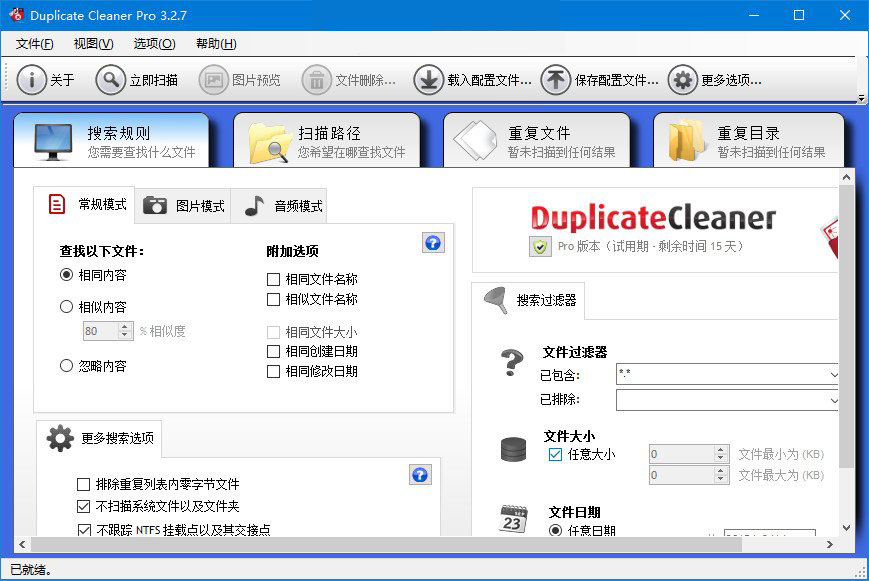This screenshot has width=869, height=581.
Task: Click the 关于 info toolbar icon
Action: point(31,80)
